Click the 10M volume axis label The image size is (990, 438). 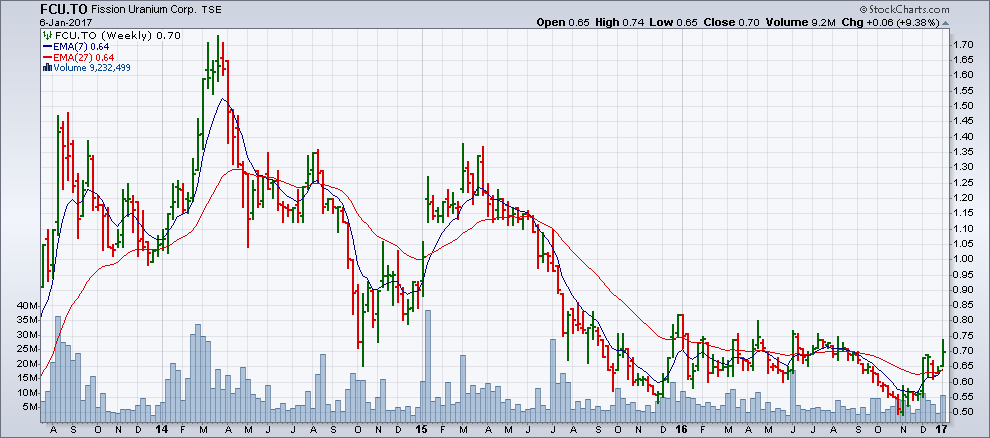(28, 393)
